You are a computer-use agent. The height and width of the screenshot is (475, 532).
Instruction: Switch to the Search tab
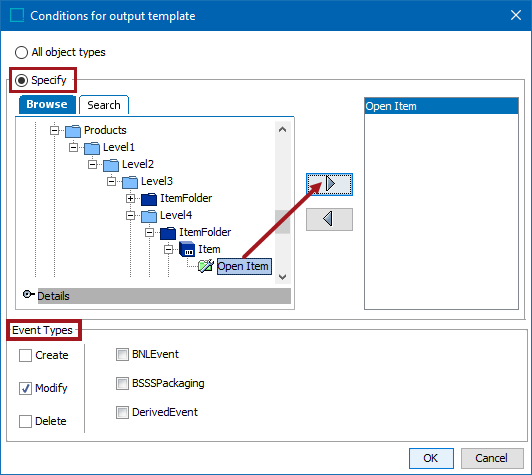click(x=104, y=105)
